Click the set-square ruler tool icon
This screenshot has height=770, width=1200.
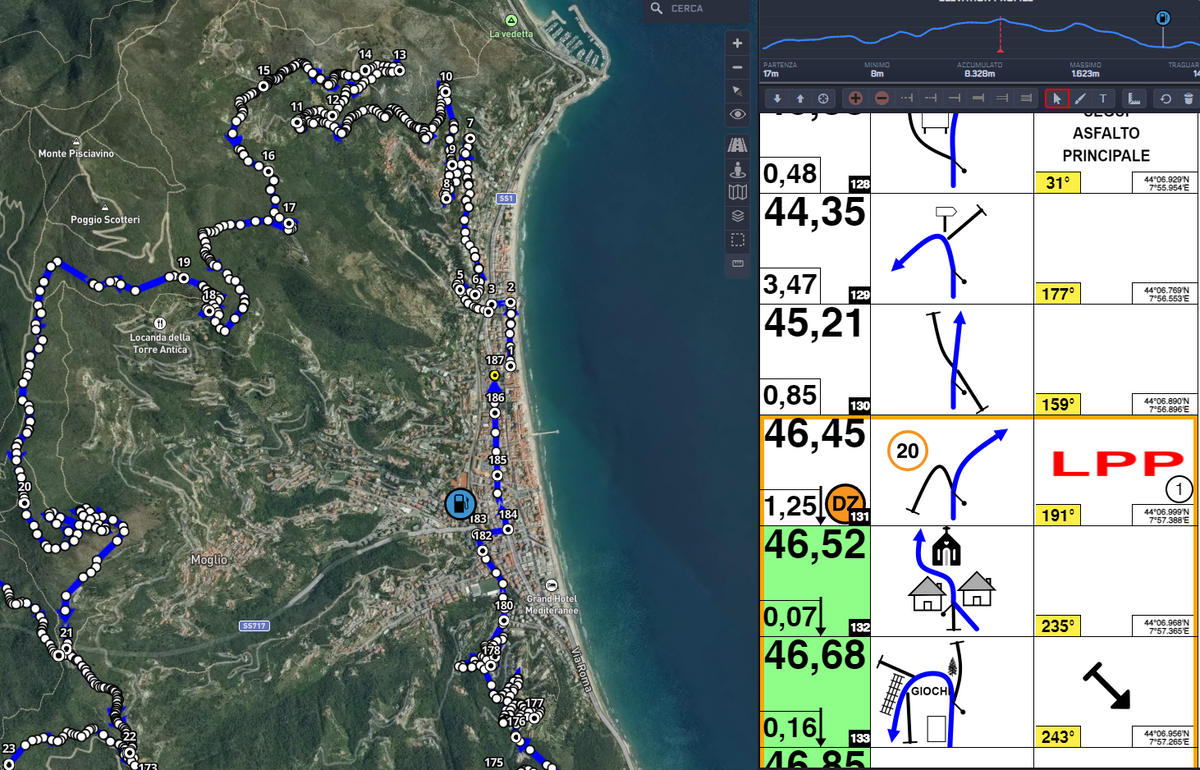[1135, 99]
